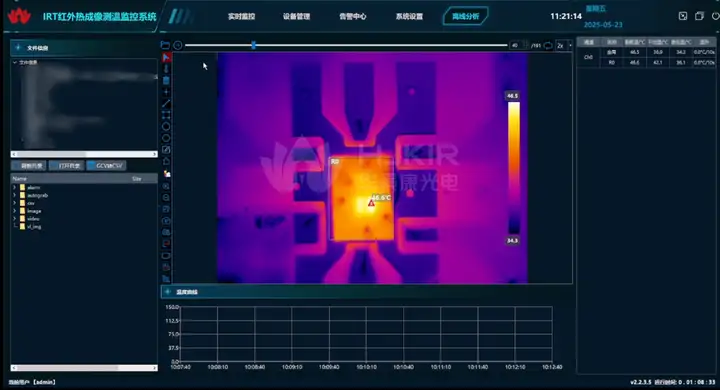Image resolution: width=720 pixels, height=390 pixels.
Task: Open the 实时监控 tab
Action: 242,17
